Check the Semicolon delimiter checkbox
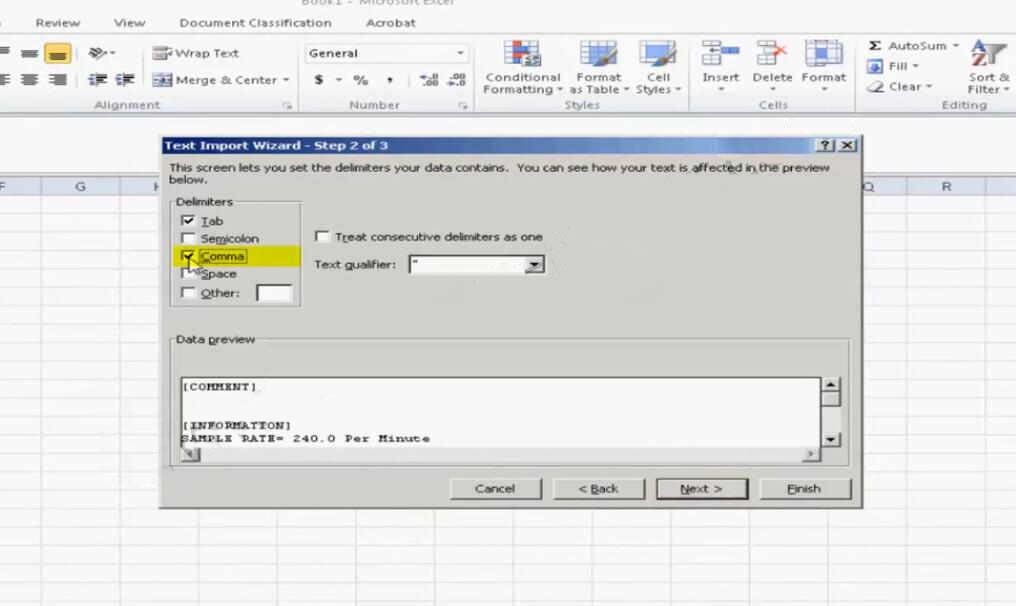 (188, 238)
